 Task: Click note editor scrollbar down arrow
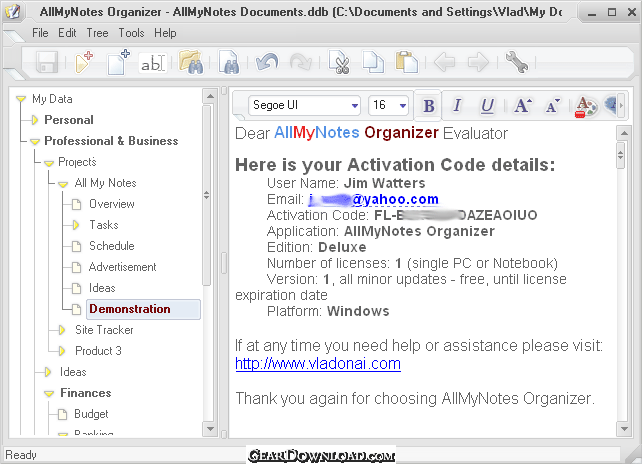[624, 429]
